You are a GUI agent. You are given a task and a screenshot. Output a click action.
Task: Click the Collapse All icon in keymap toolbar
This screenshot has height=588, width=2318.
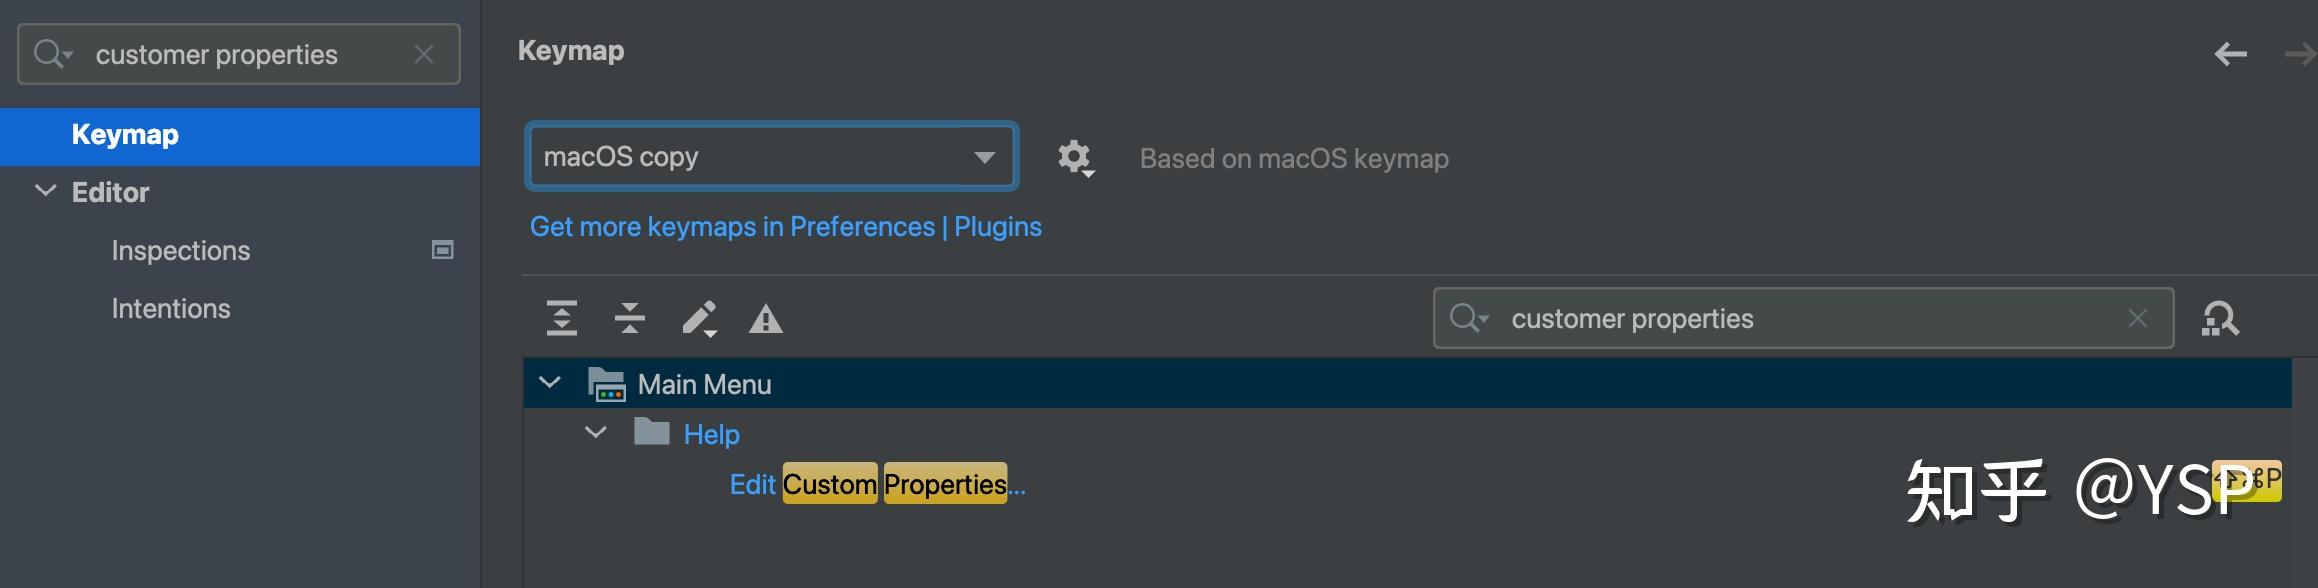click(x=630, y=318)
